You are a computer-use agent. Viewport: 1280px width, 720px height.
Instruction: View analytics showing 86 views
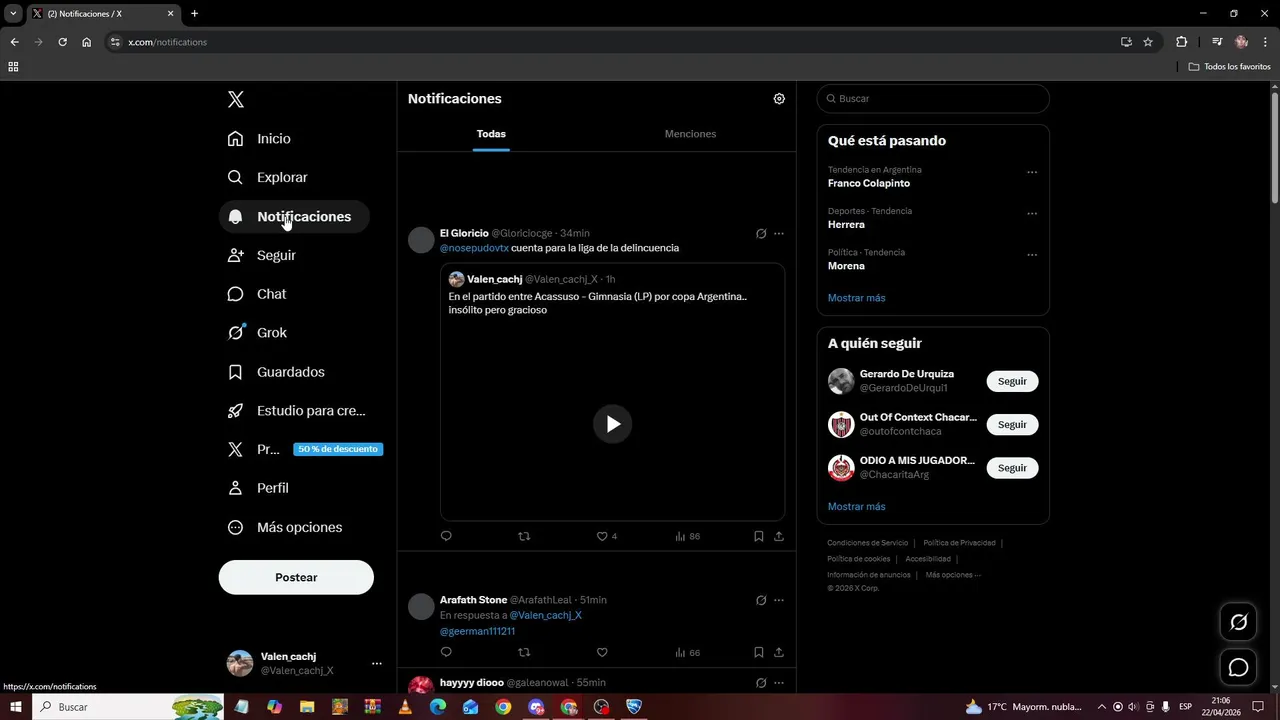tap(688, 536)
